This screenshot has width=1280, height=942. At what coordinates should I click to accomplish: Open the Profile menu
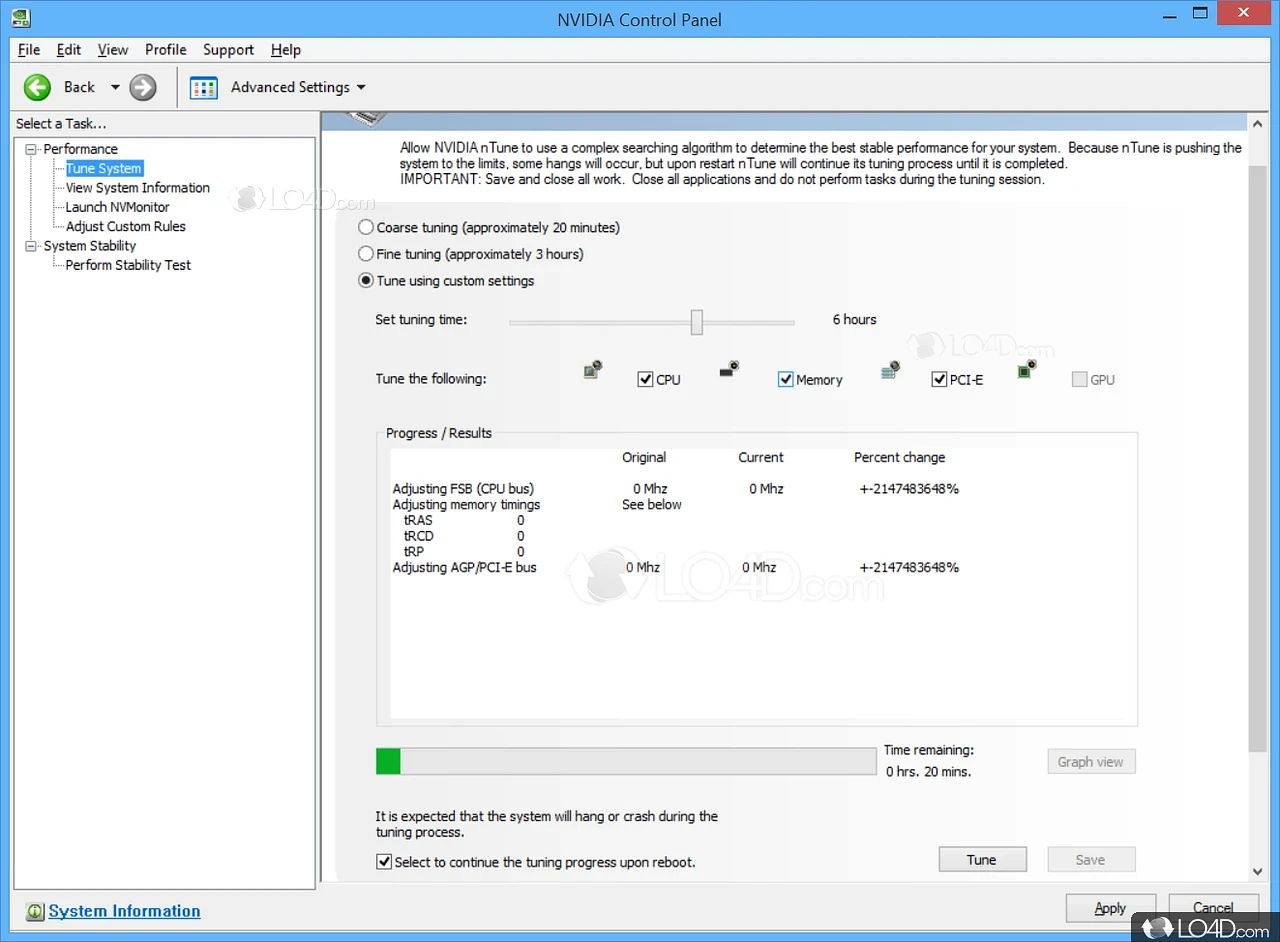click(165, 50)
